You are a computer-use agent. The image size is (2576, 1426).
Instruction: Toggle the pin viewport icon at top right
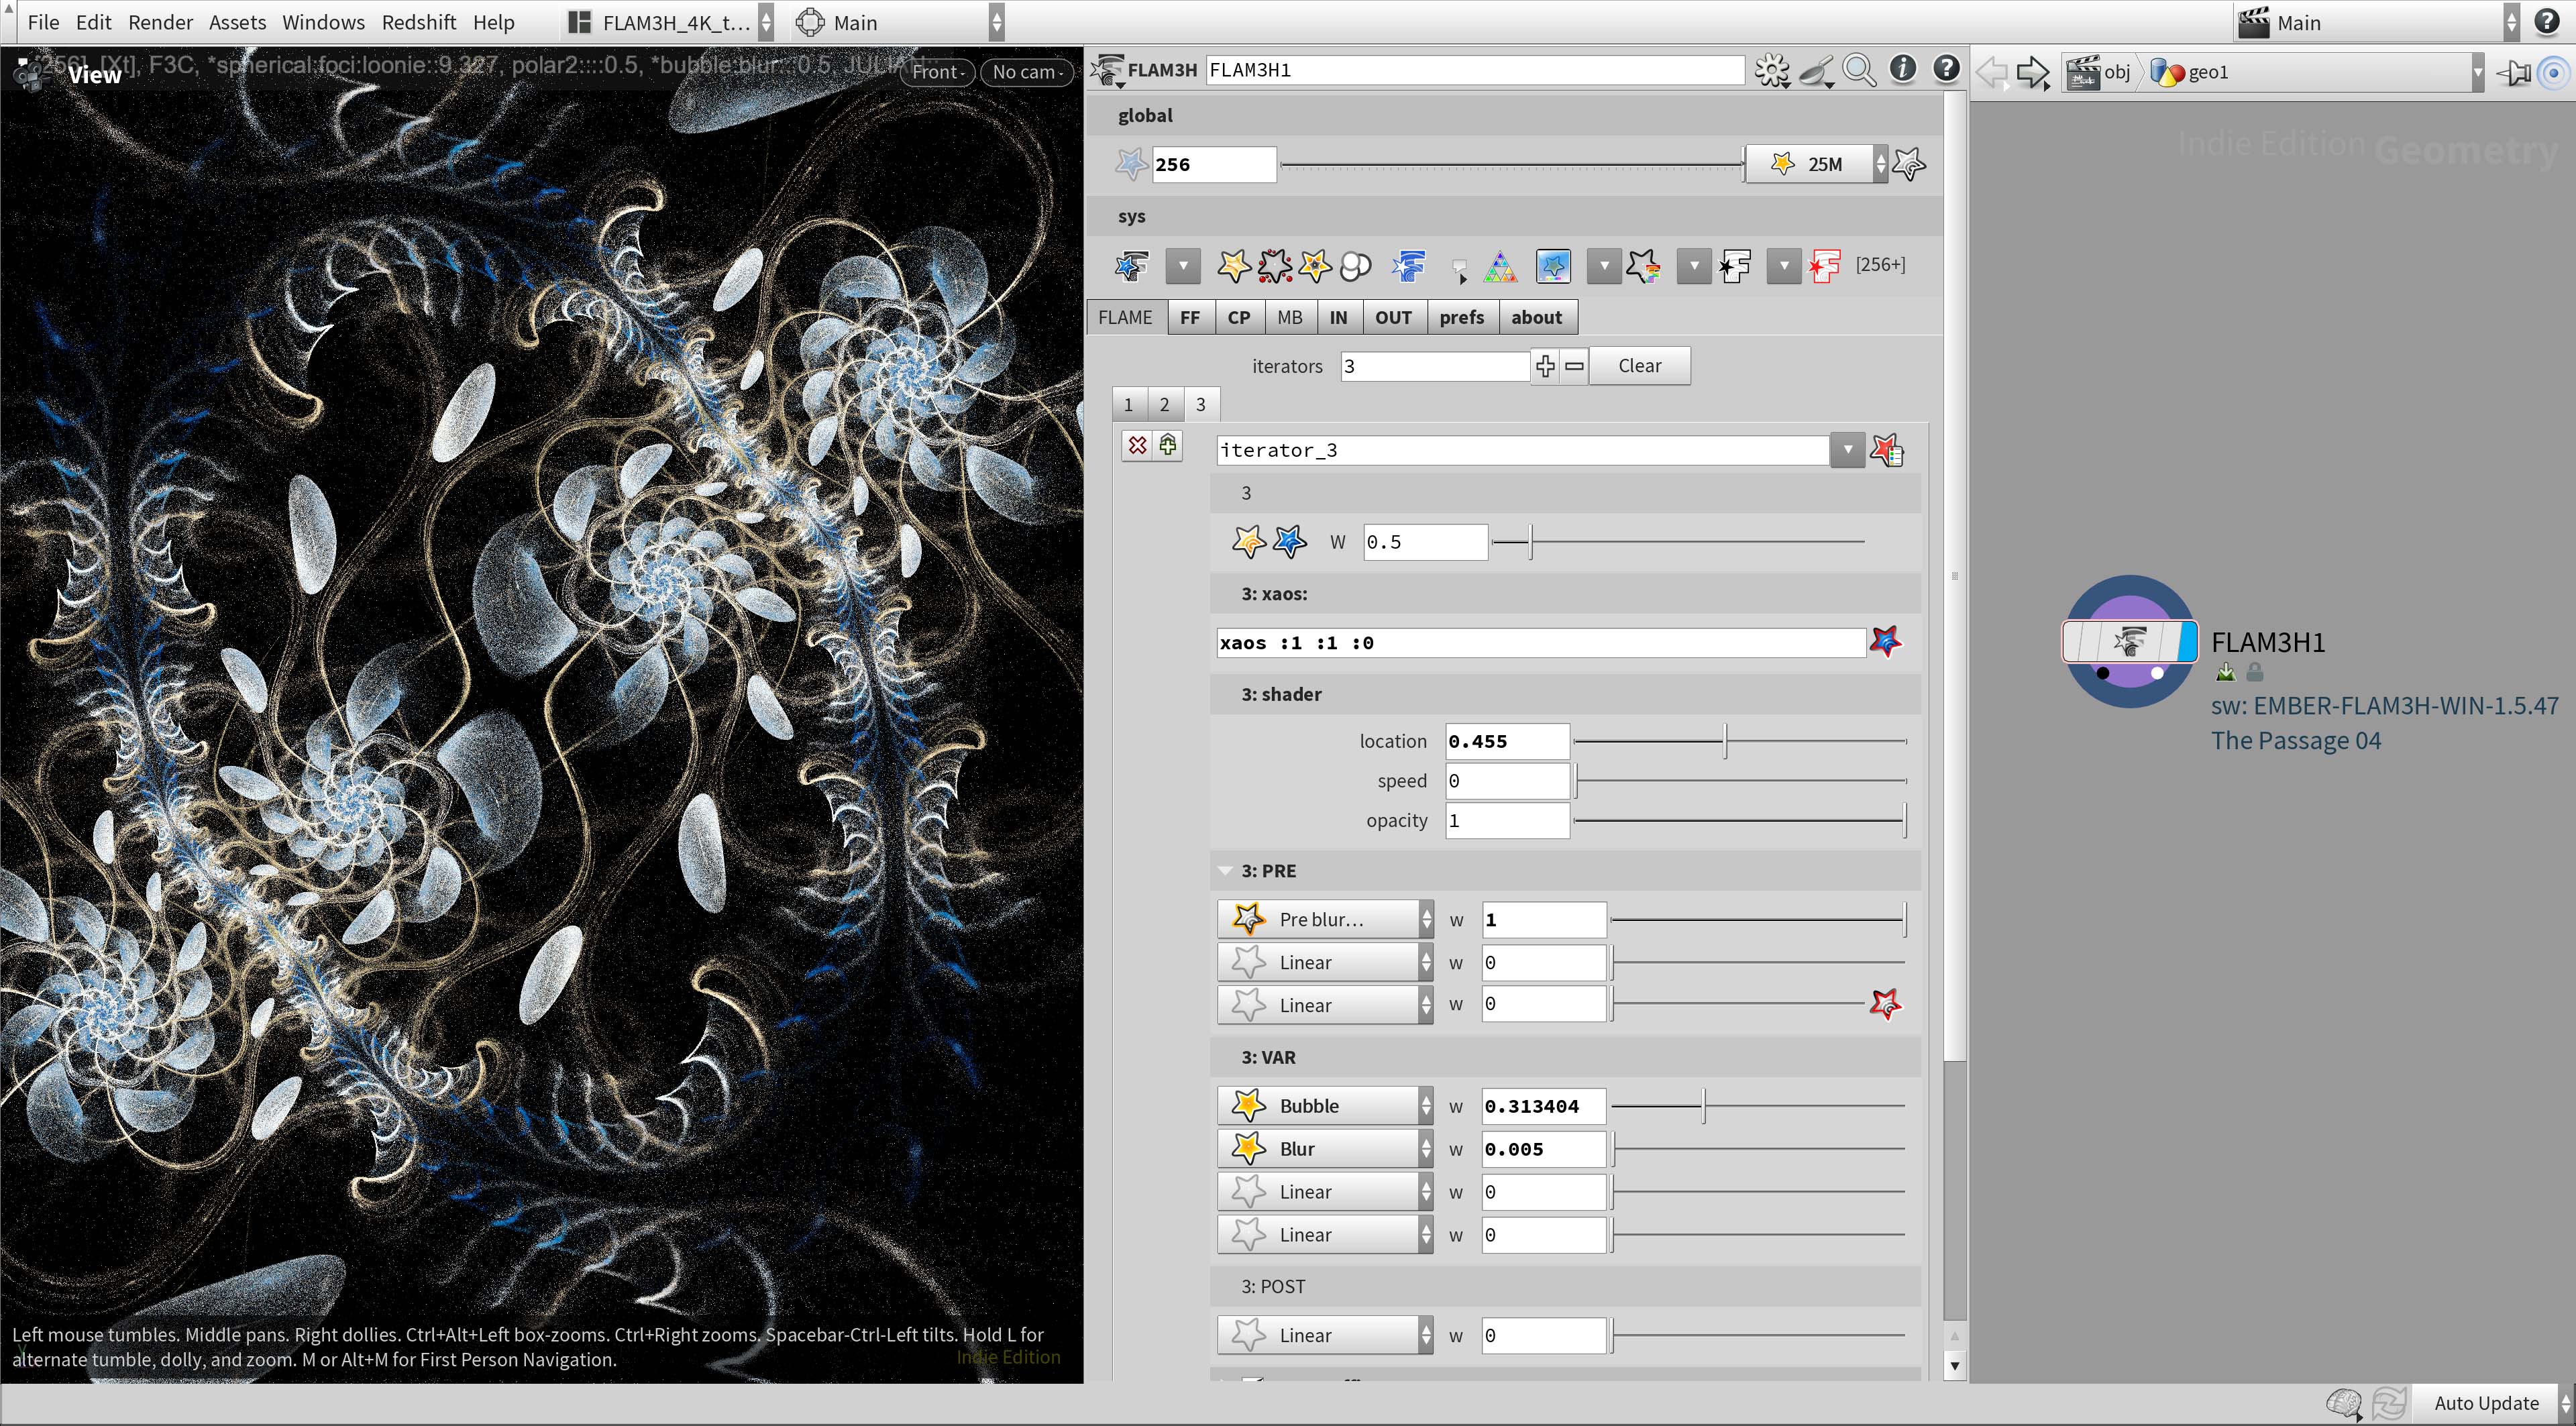pos(2515,72)
